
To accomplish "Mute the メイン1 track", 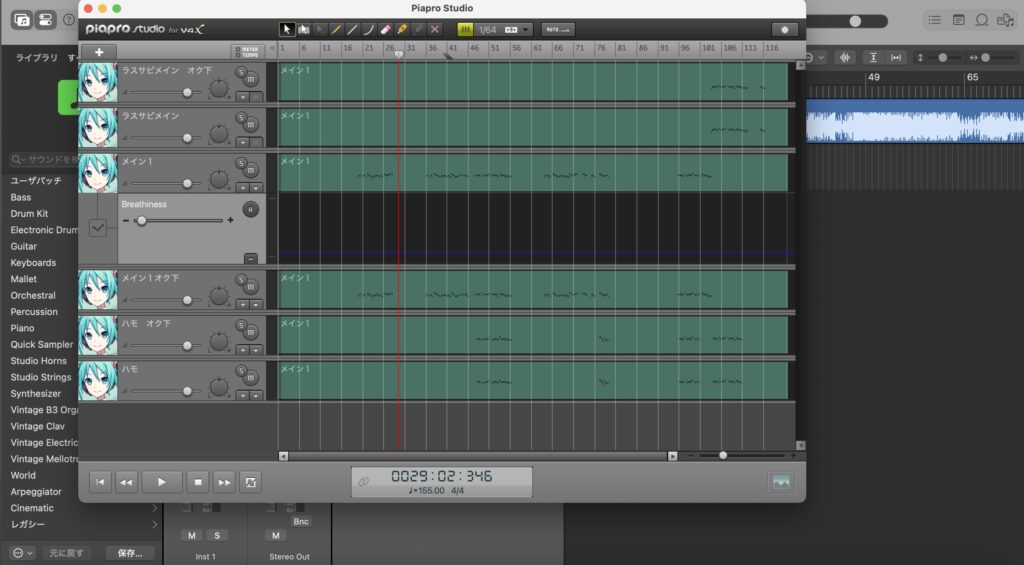I will (251, 170).
